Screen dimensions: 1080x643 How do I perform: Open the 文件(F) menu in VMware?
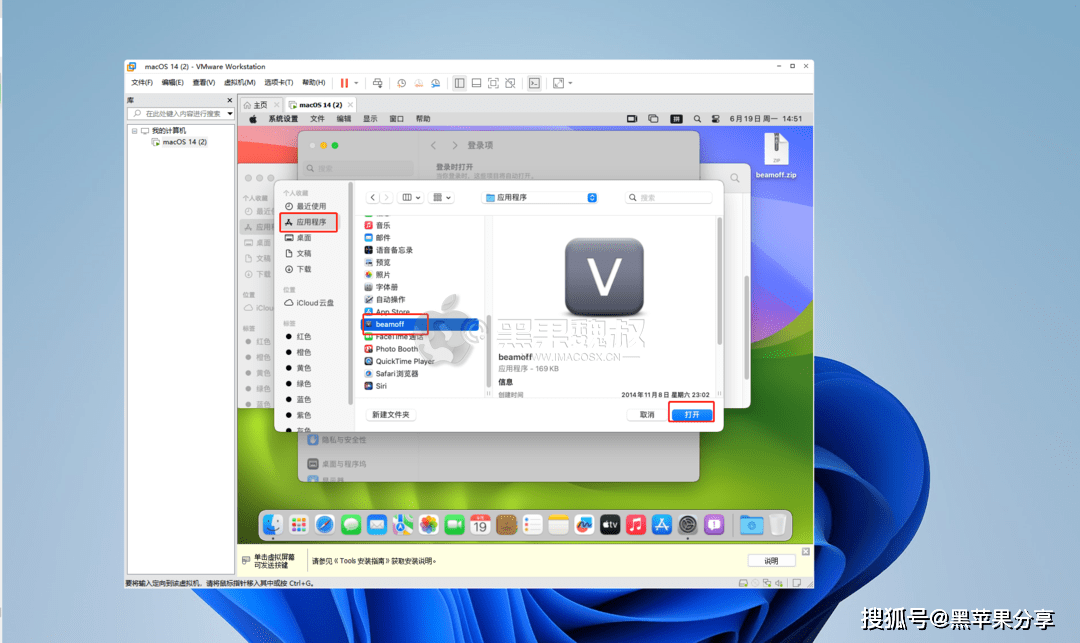[142, 83]
